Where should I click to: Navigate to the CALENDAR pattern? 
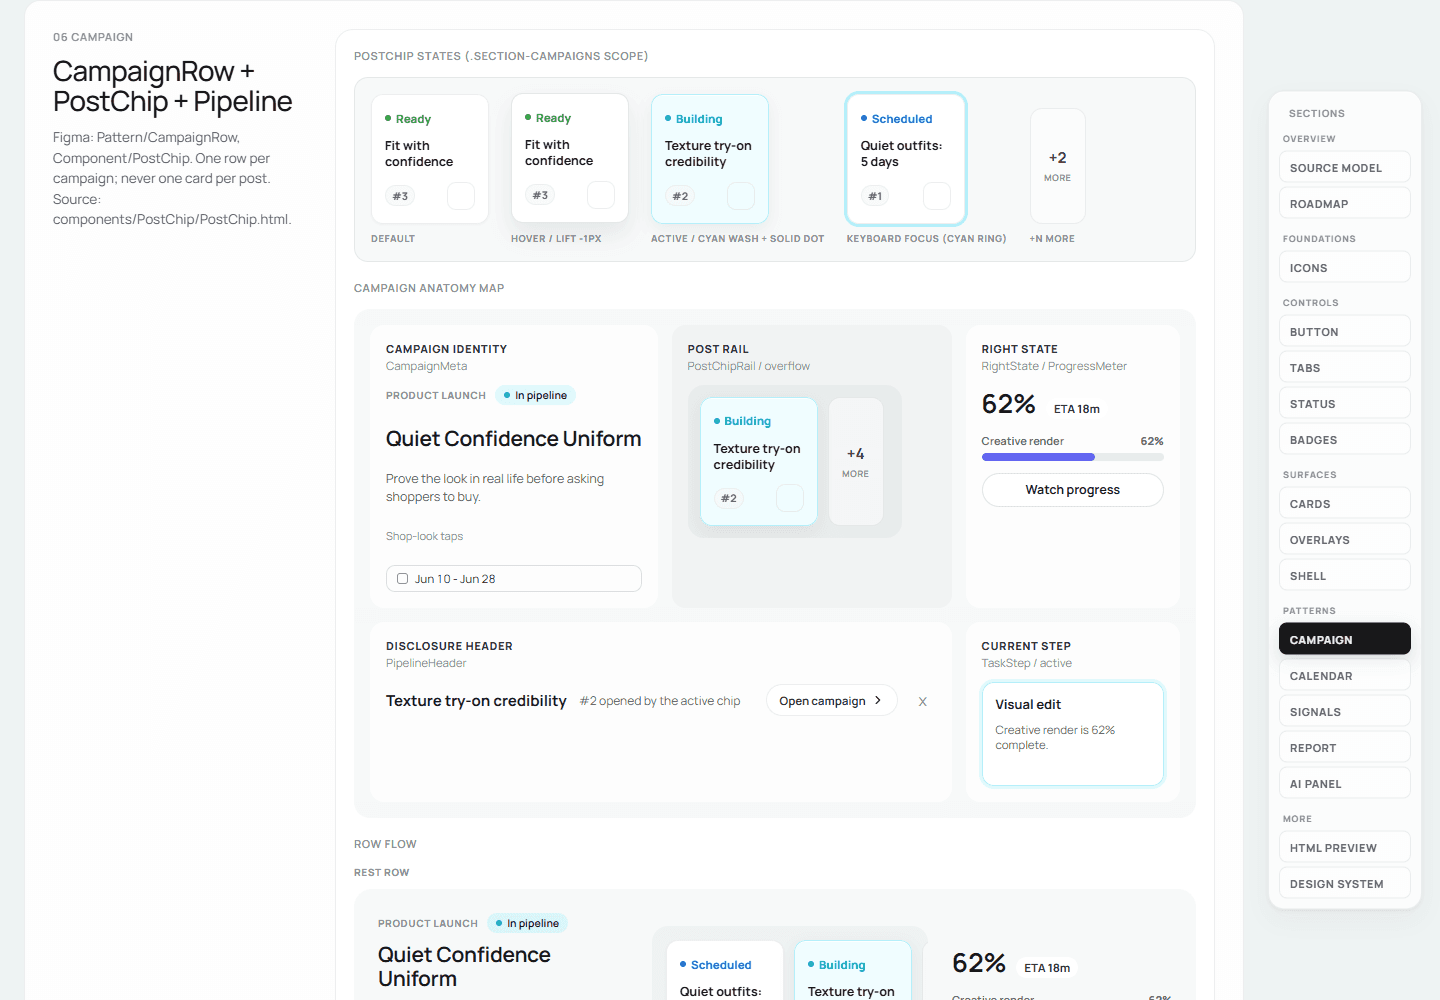pos(1344,676)
